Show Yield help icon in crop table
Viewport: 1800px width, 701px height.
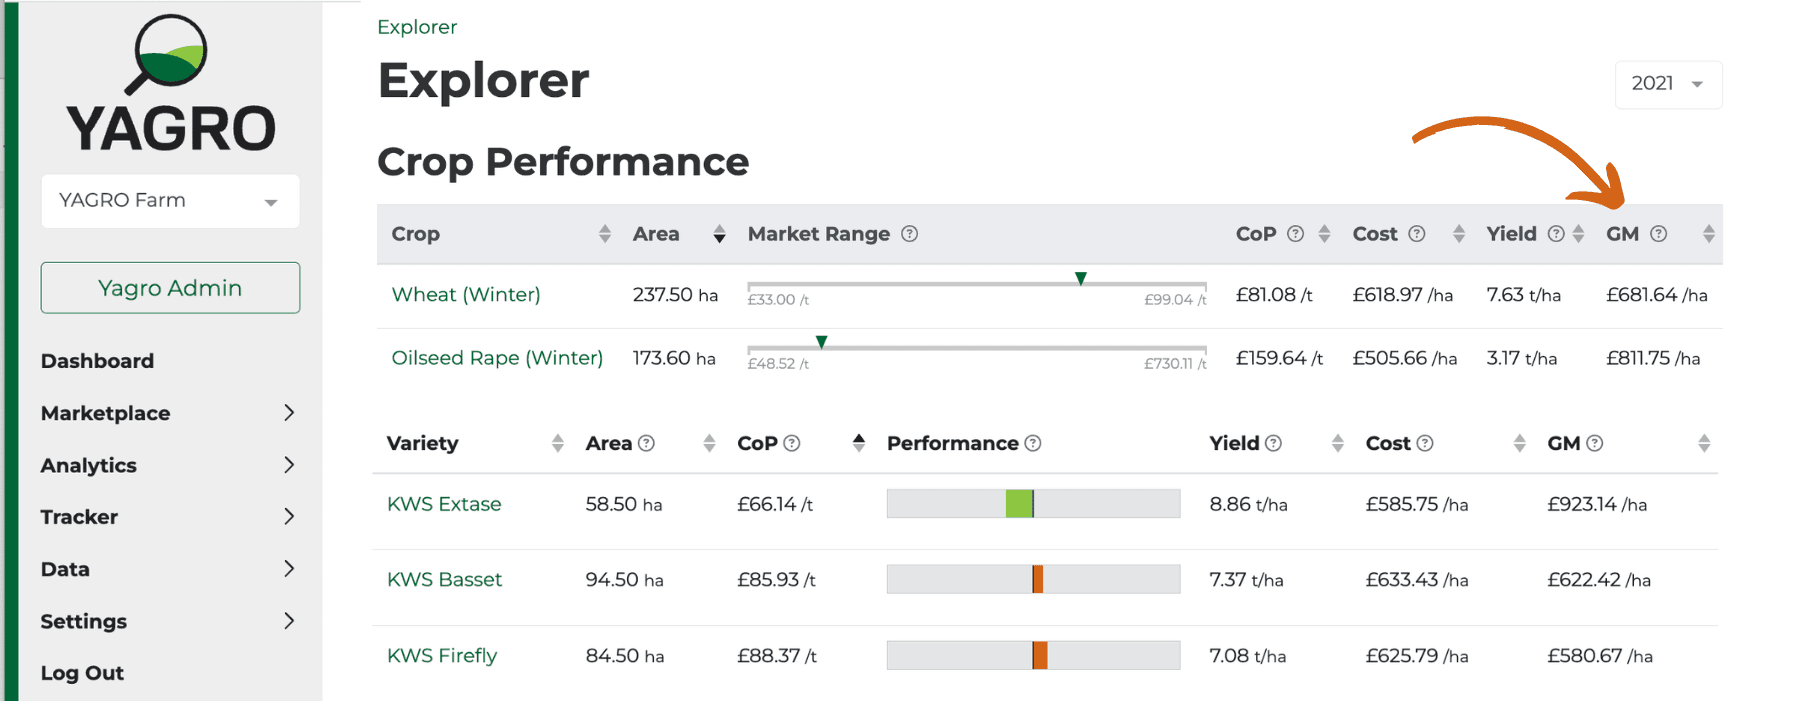(1556, 234)
